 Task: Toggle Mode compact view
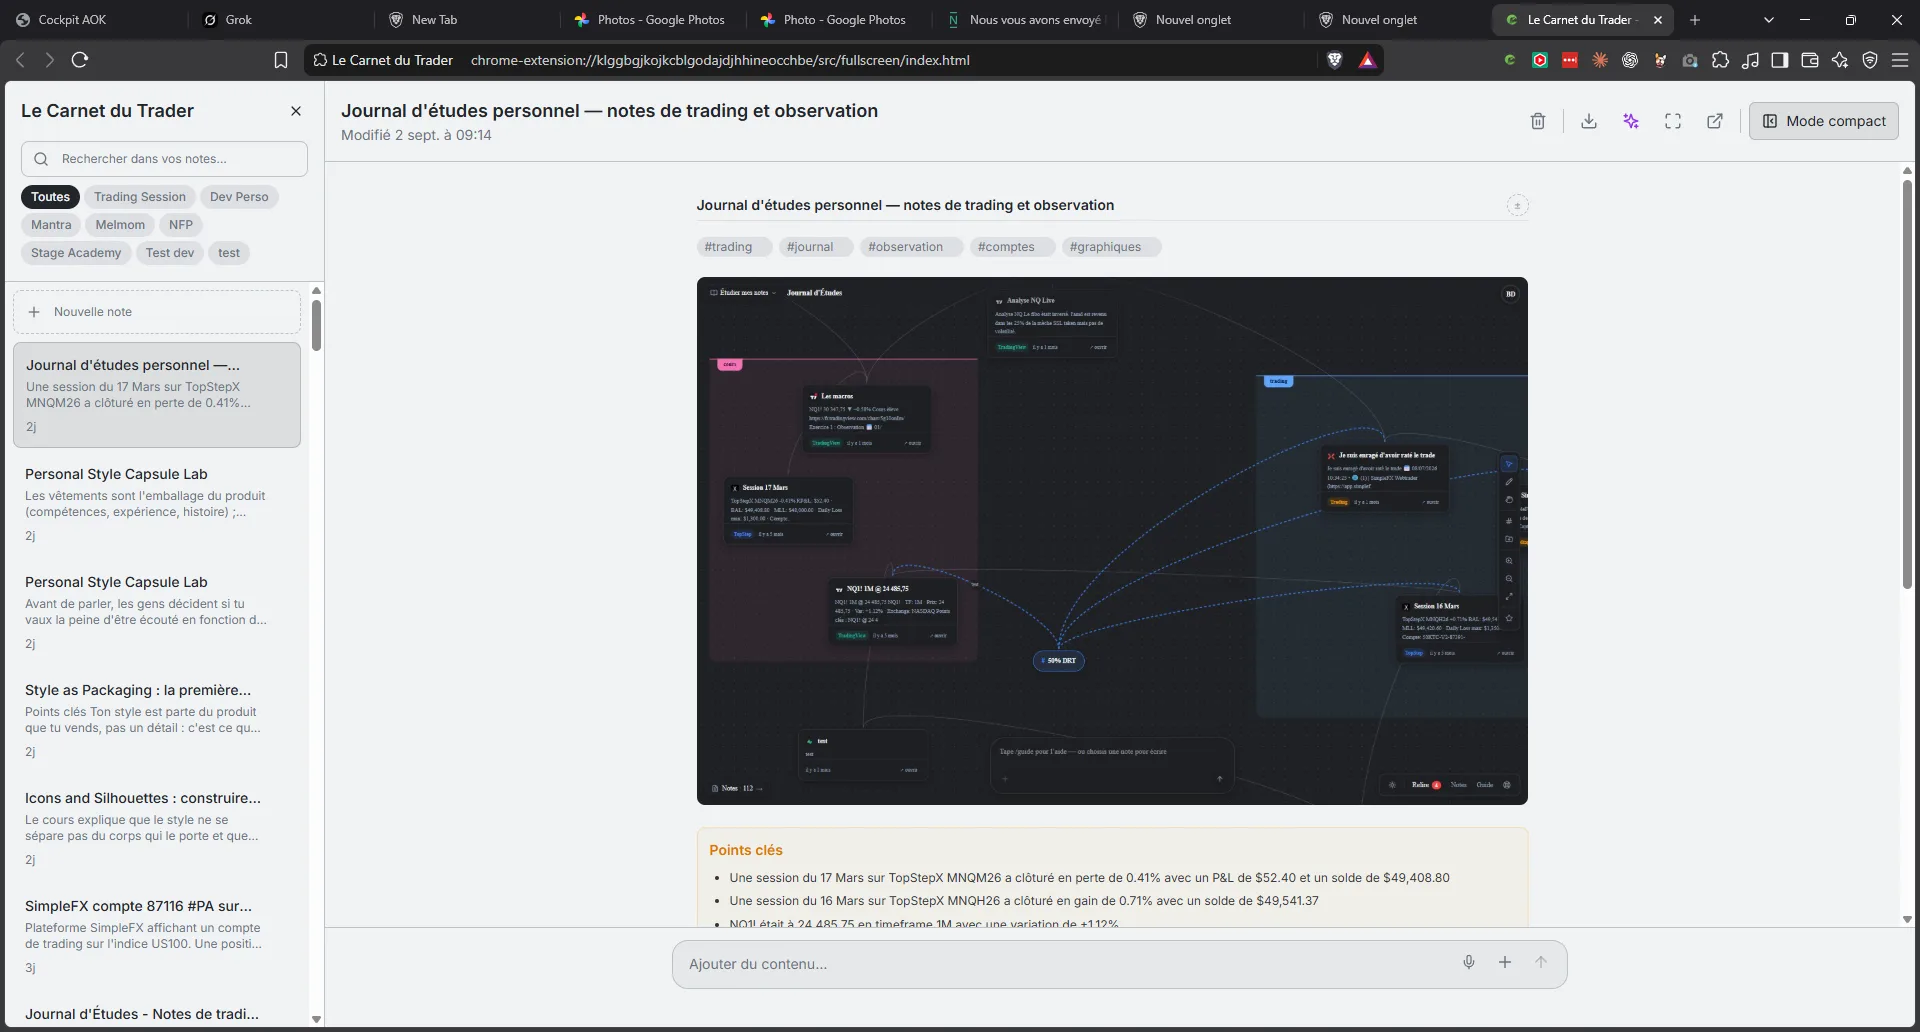tap(1824, 121)
